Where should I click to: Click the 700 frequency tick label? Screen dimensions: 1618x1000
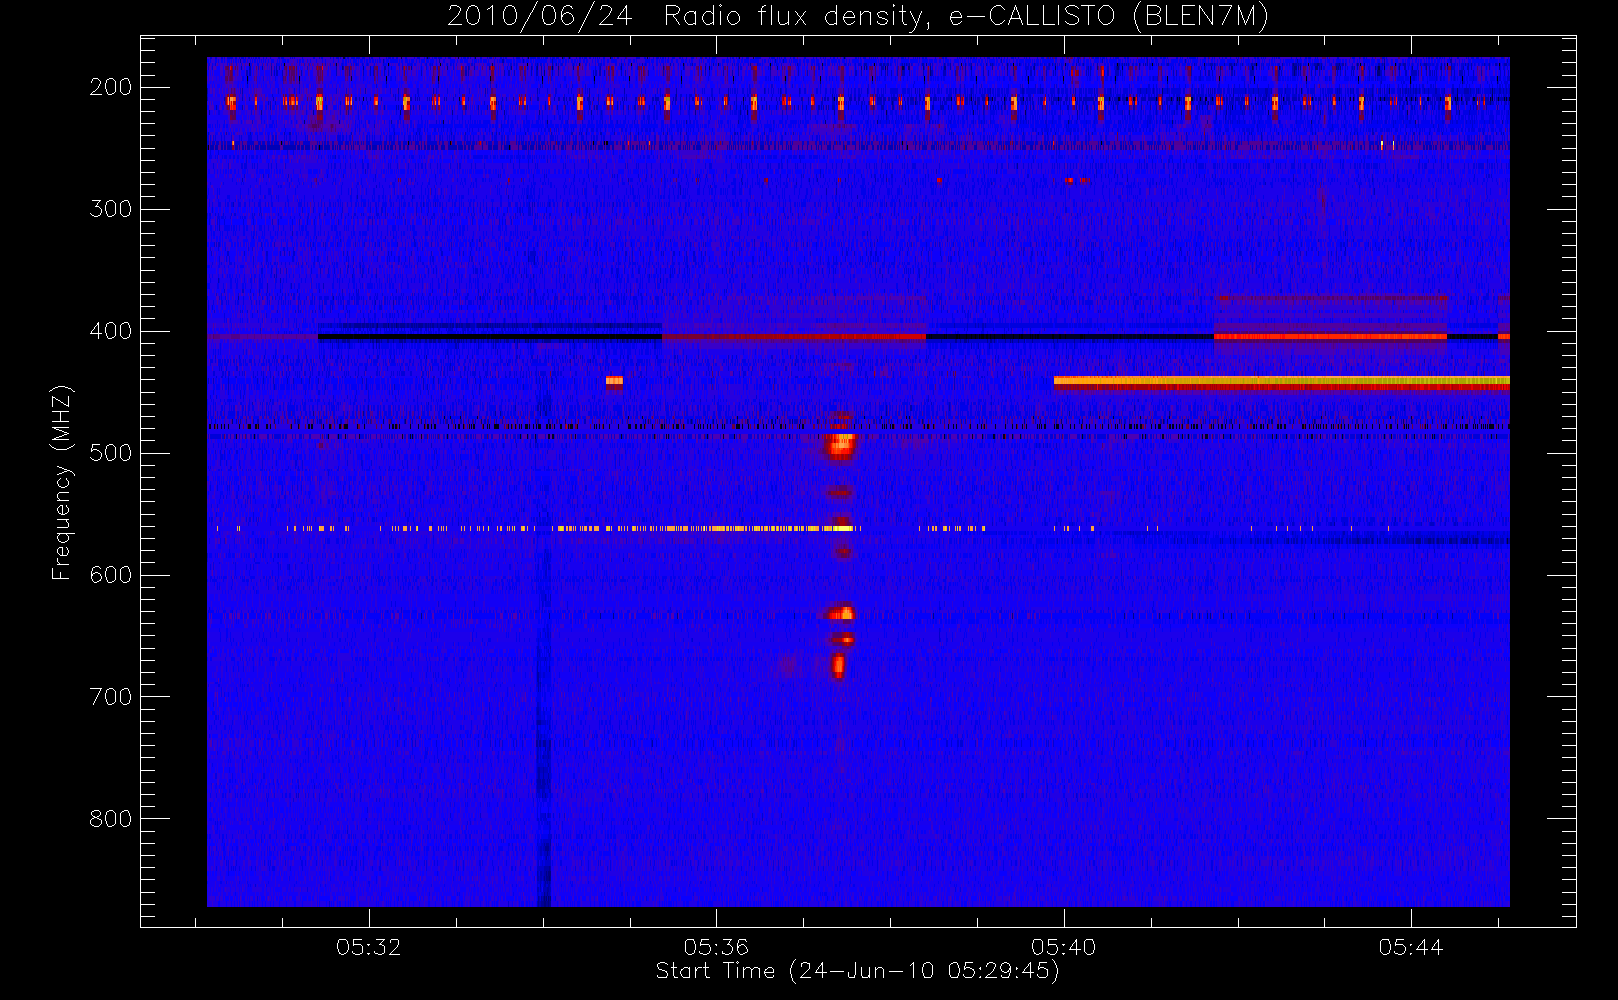[x=111, y=697]
